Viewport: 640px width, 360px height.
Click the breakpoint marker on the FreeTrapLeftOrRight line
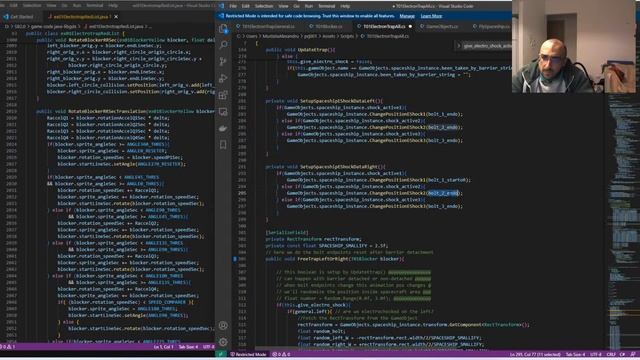tap(235, 259)
